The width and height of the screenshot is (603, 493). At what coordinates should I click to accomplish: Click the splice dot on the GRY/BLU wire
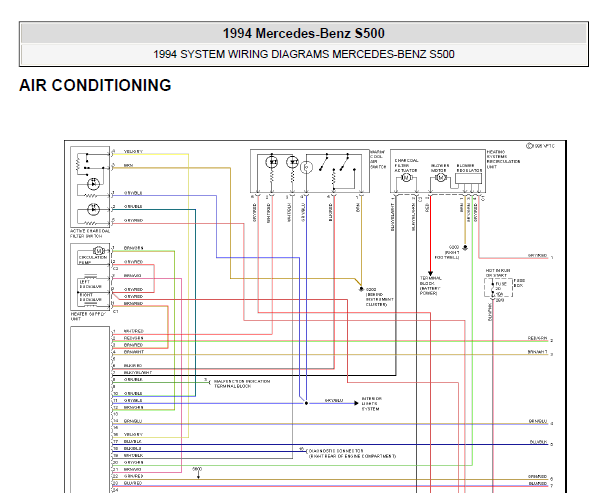pyautogui.click(x=306, y=403)
